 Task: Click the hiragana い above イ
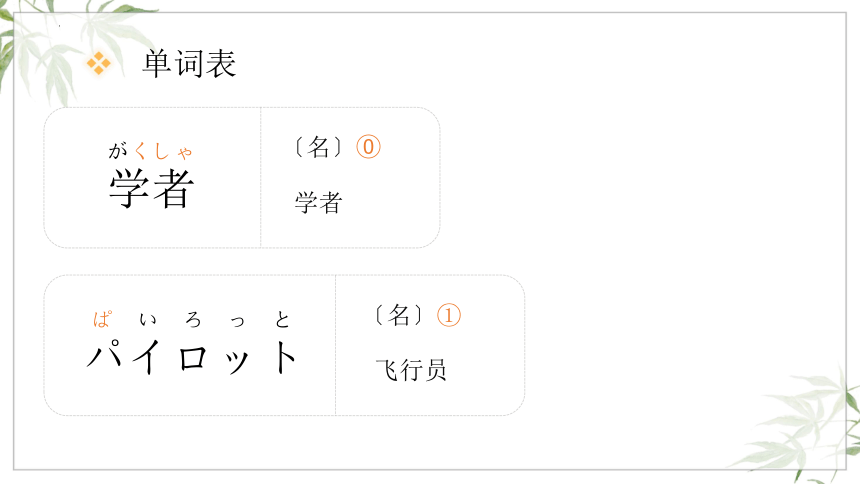[148, 319]
